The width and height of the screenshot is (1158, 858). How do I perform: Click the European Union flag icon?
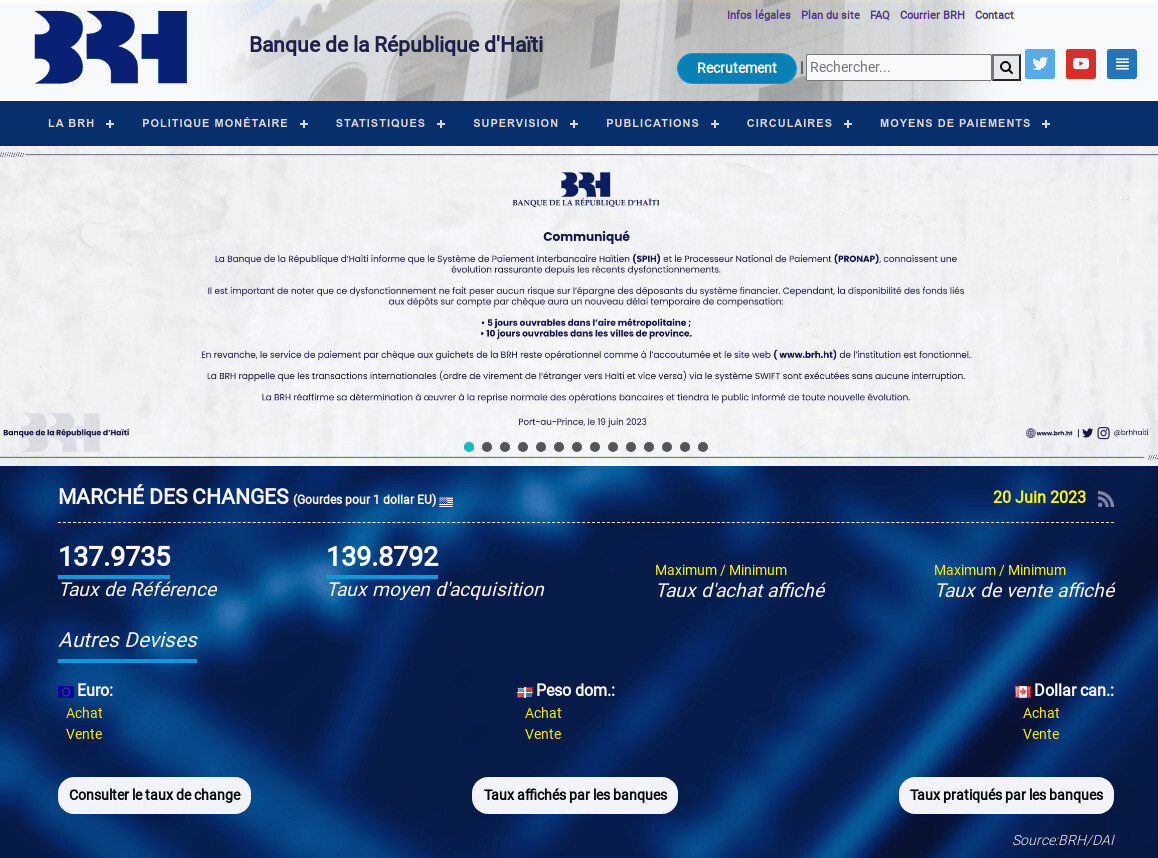click(66, 692)
